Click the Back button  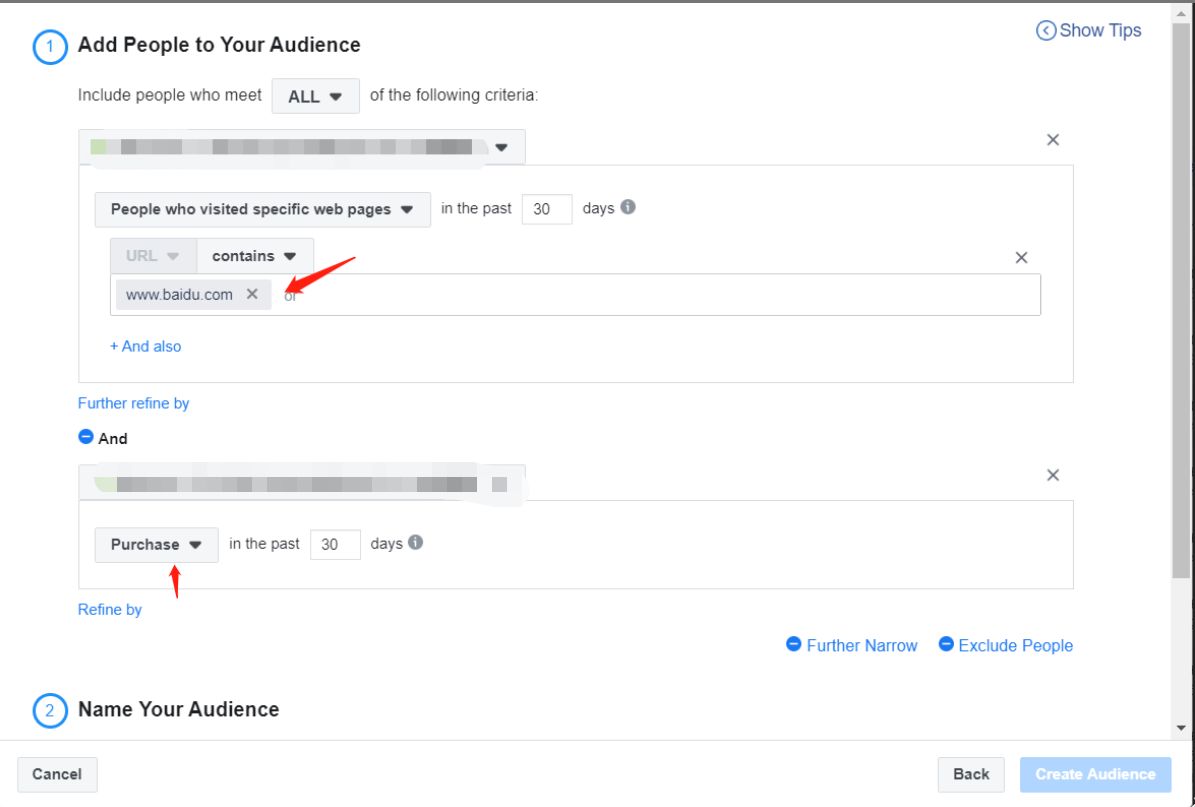point(969,773)
